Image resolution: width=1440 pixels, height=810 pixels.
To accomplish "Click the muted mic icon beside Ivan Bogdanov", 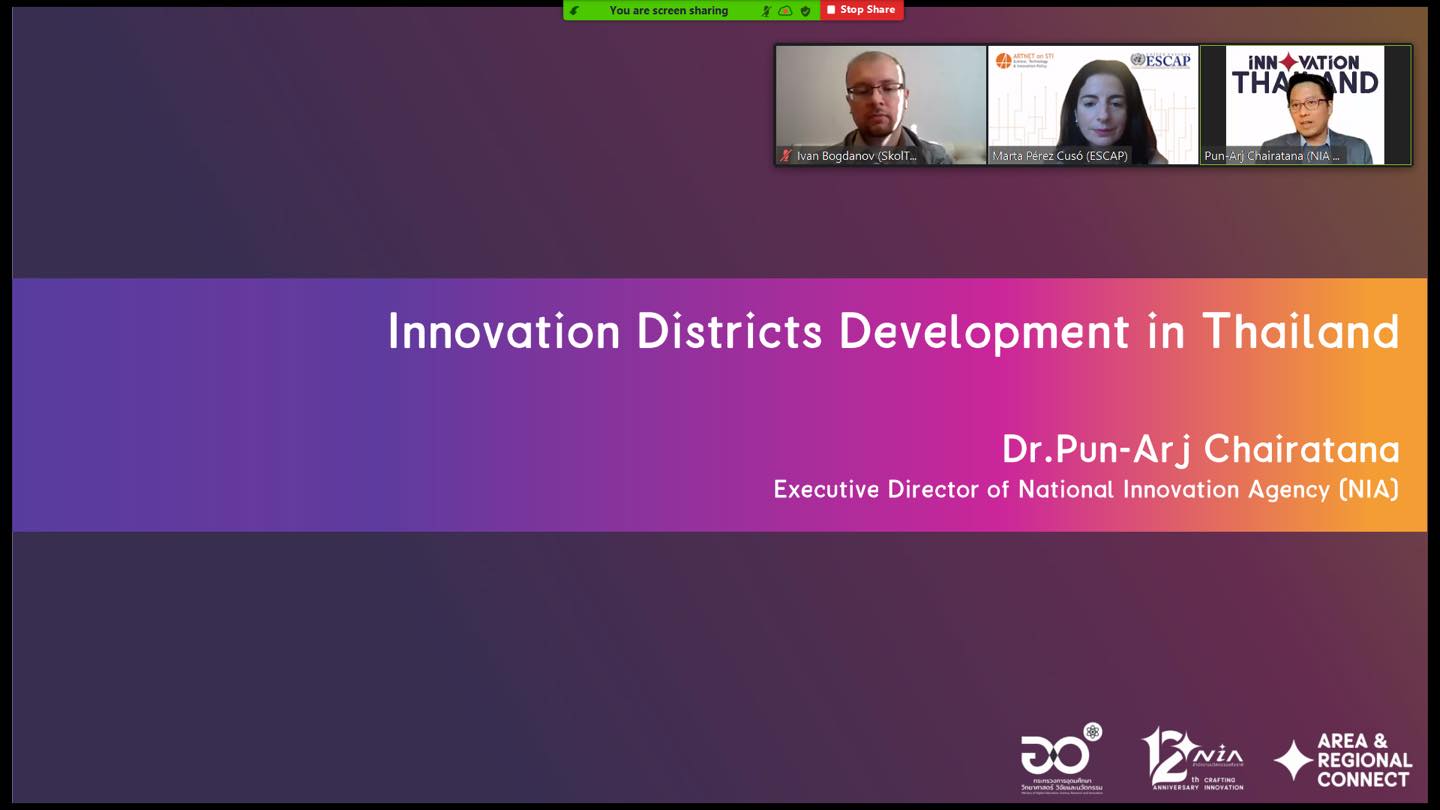I will tap(786, 156).
